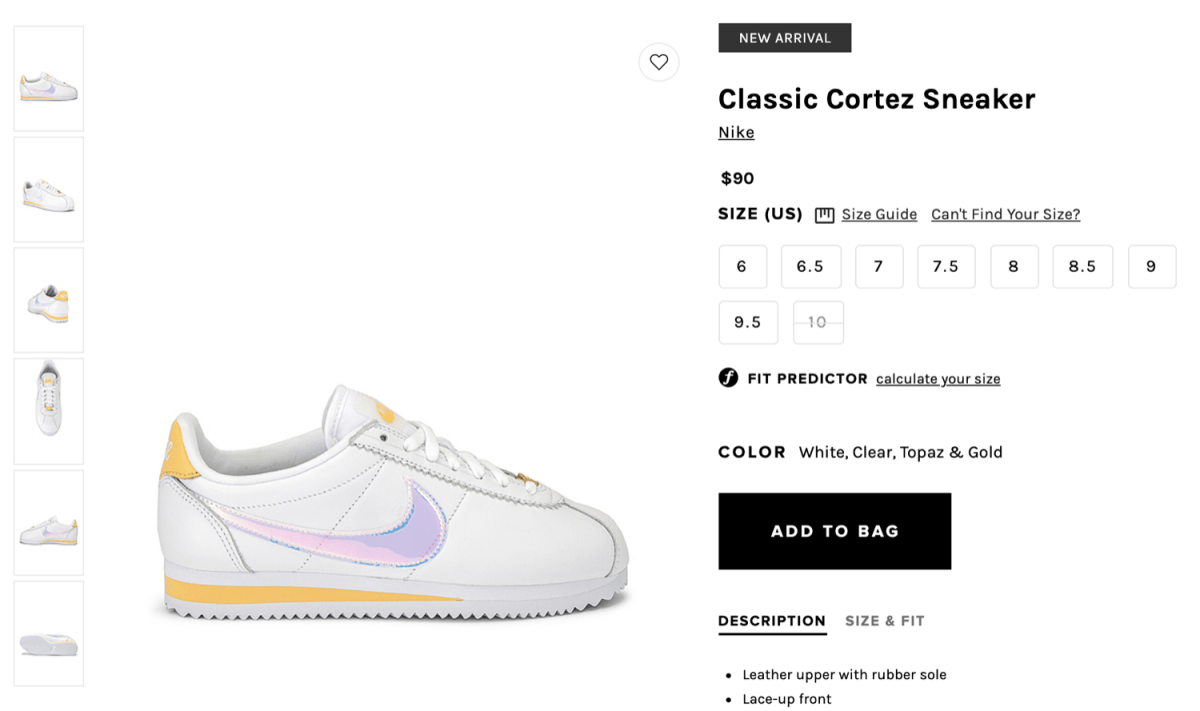Click calculate your size link
This screenshot has width=1200, height=711.
(938, 379)
